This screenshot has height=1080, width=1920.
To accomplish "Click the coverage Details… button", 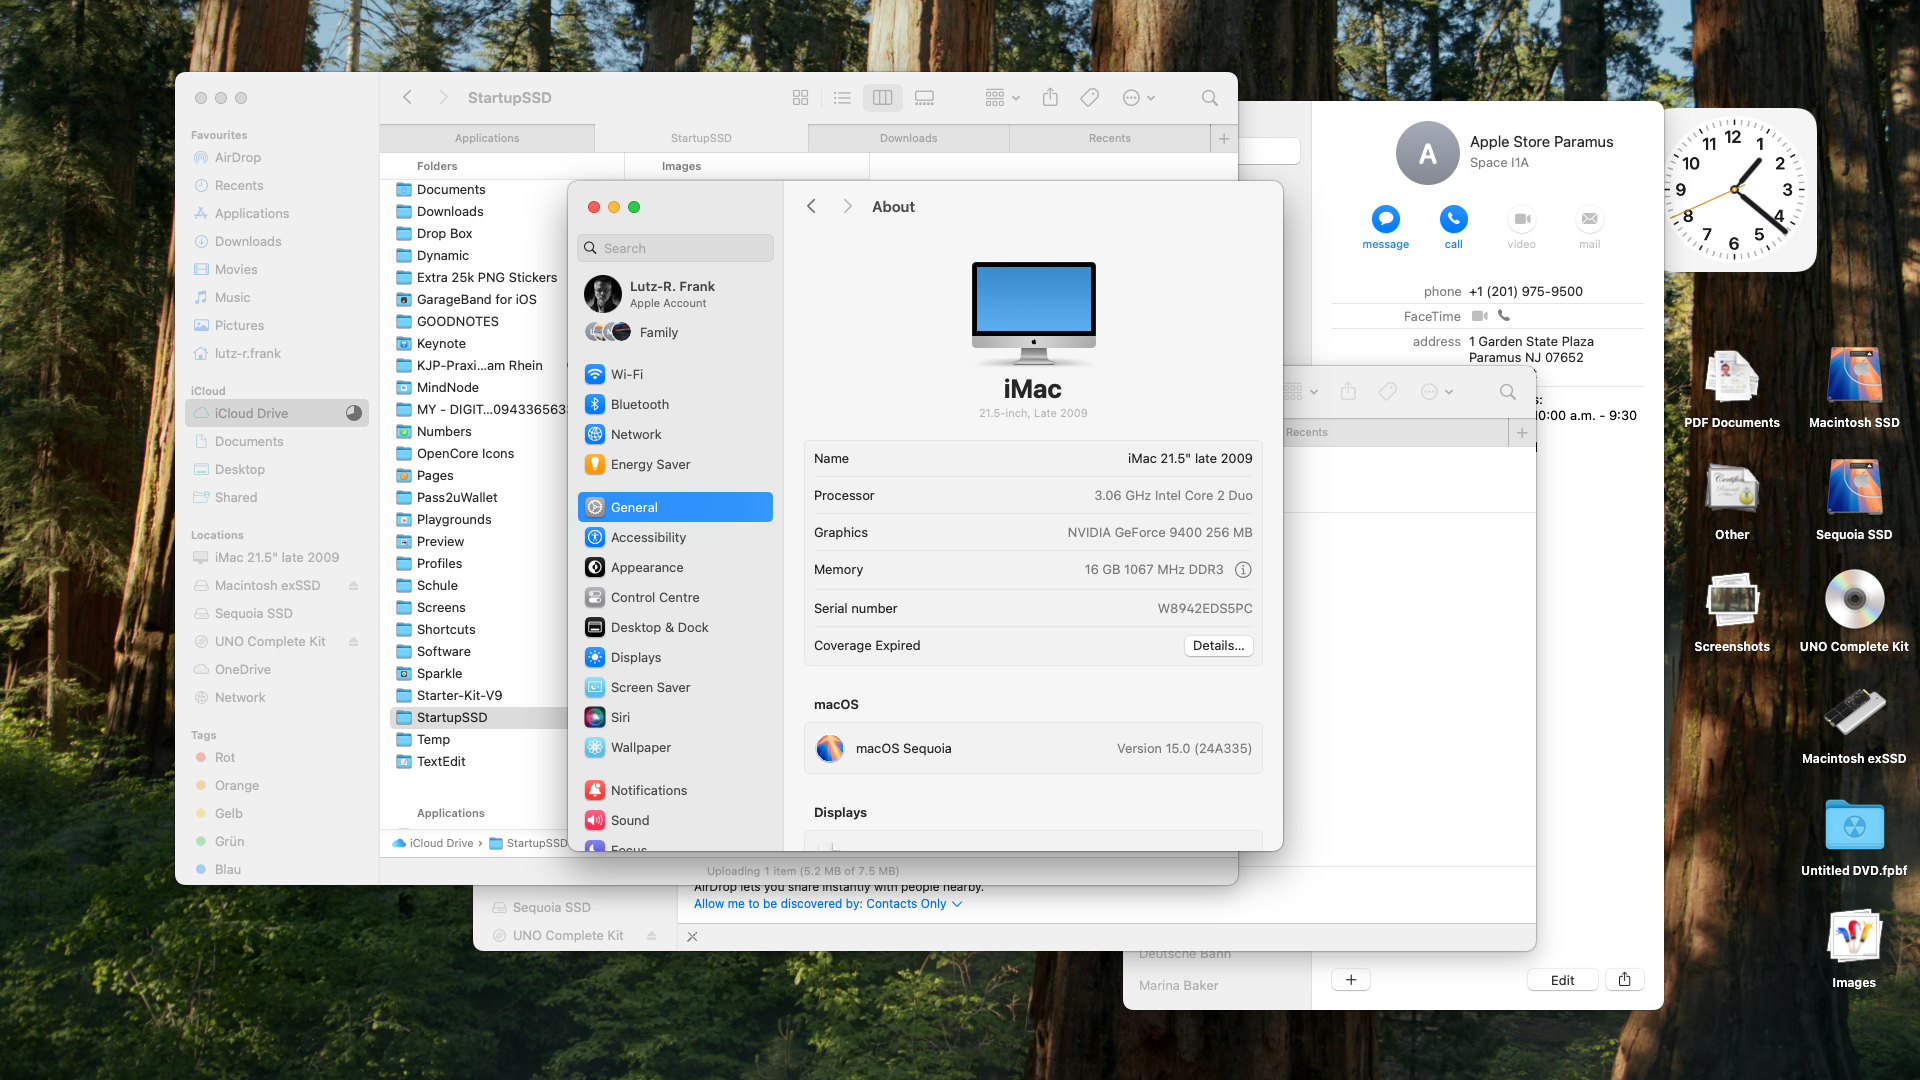I will tap(1218, 646).
